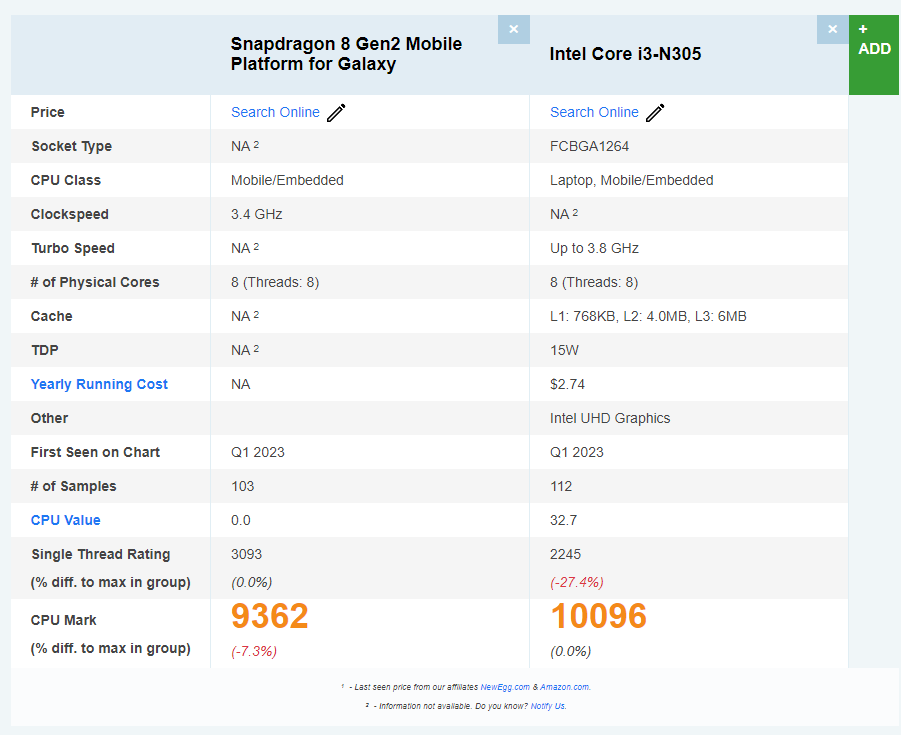Click the 0.0 CPU value for Snapdragon
Screen dimensions: 901x735
[x=241, y=520]
